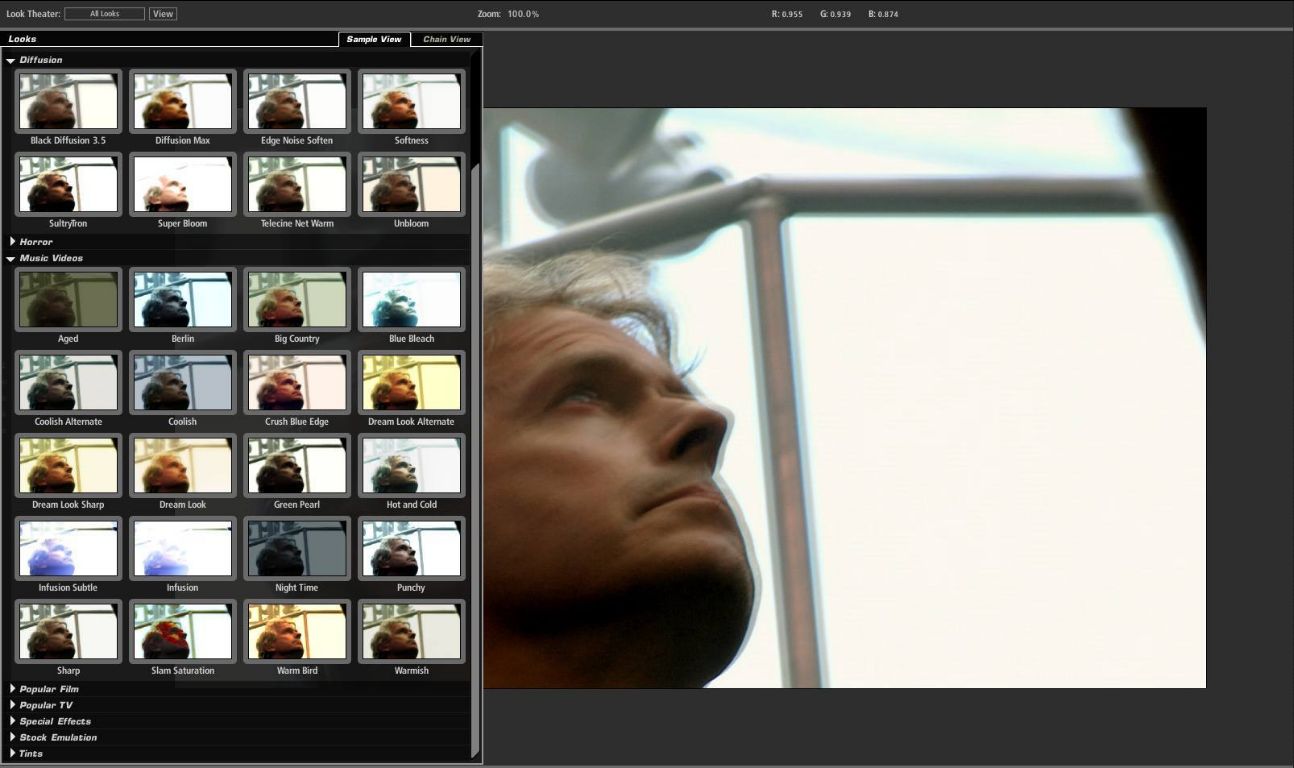
Task: Pick the Coolish look thumbnail
Action: (x=182, y=382)
